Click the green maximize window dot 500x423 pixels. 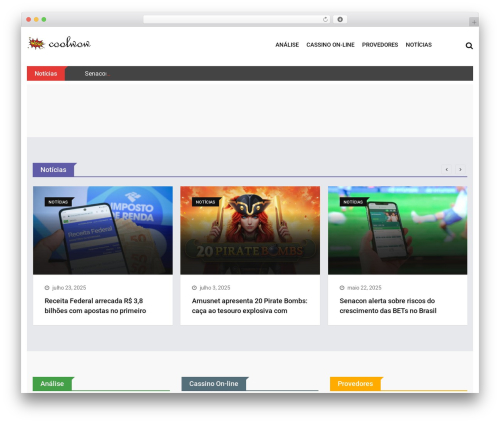point(44,19)
